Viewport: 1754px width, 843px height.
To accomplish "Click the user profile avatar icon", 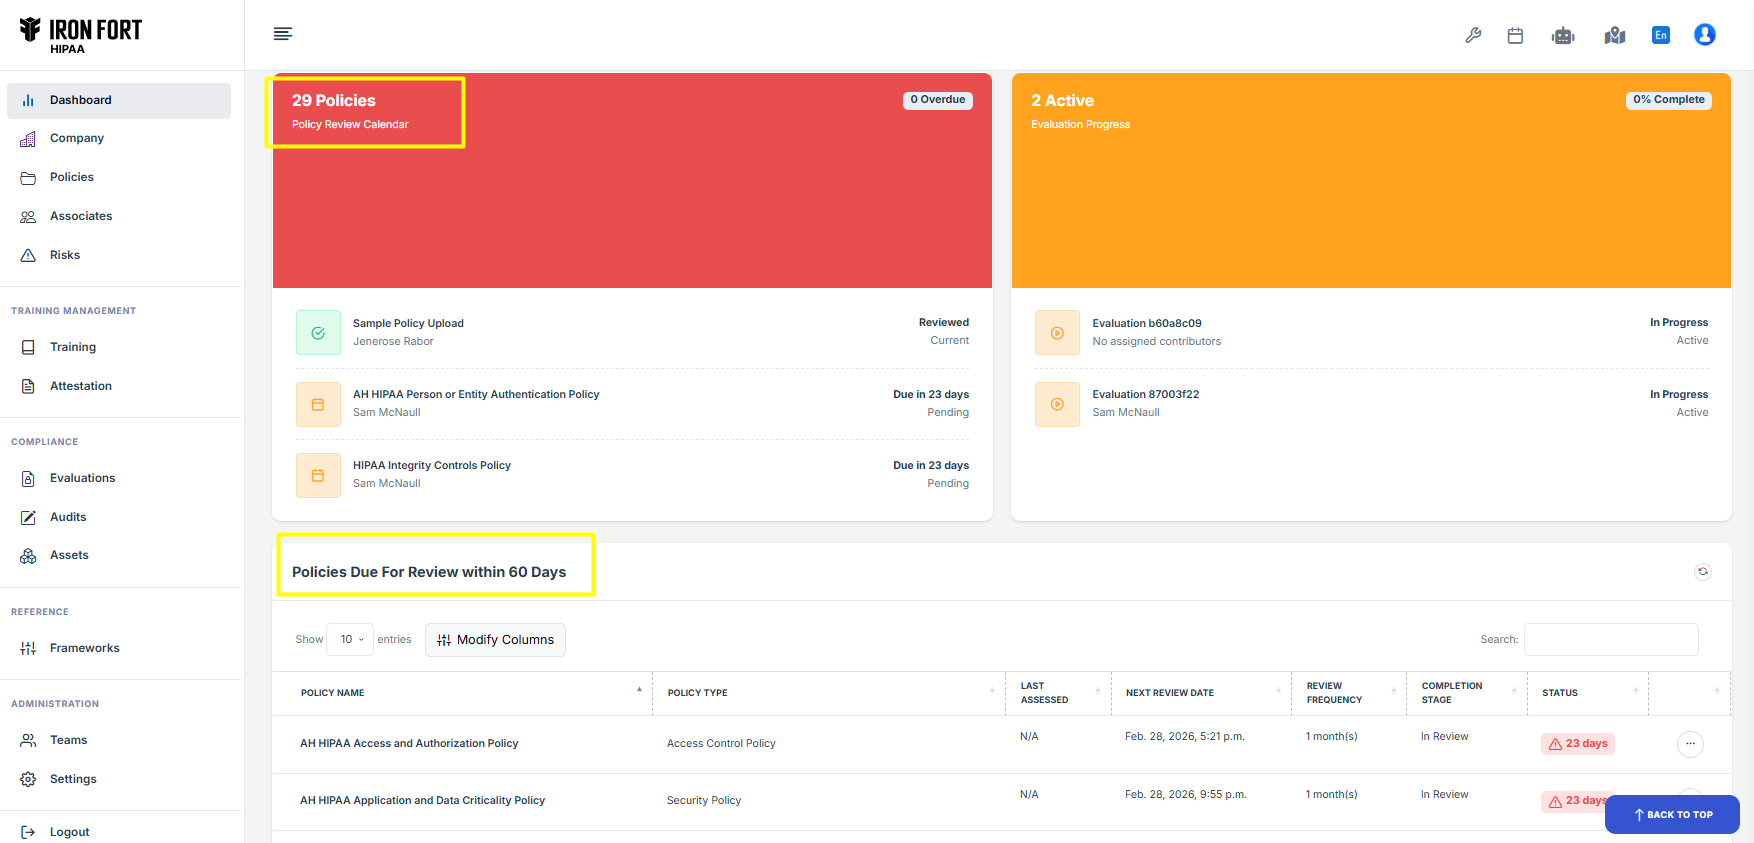I will coord(1704,35).
